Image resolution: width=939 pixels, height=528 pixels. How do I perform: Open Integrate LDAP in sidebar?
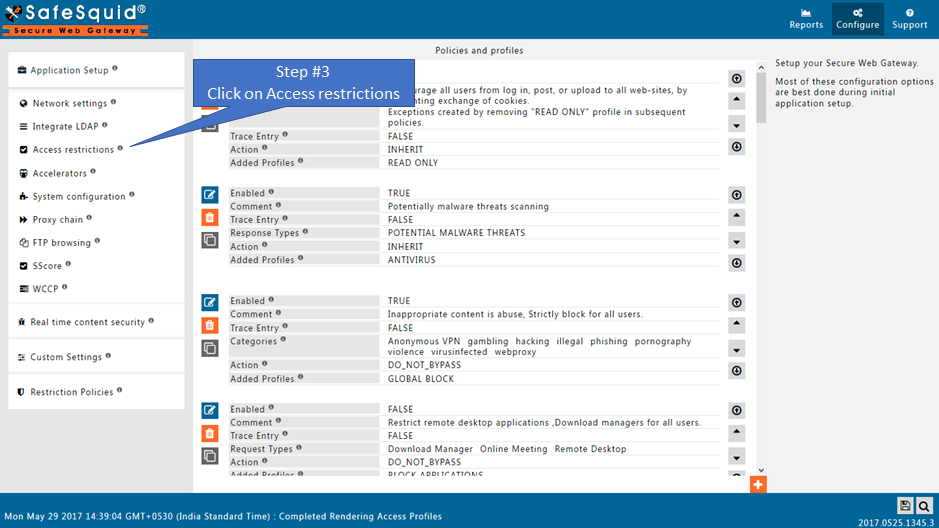(x=65, y=126)
